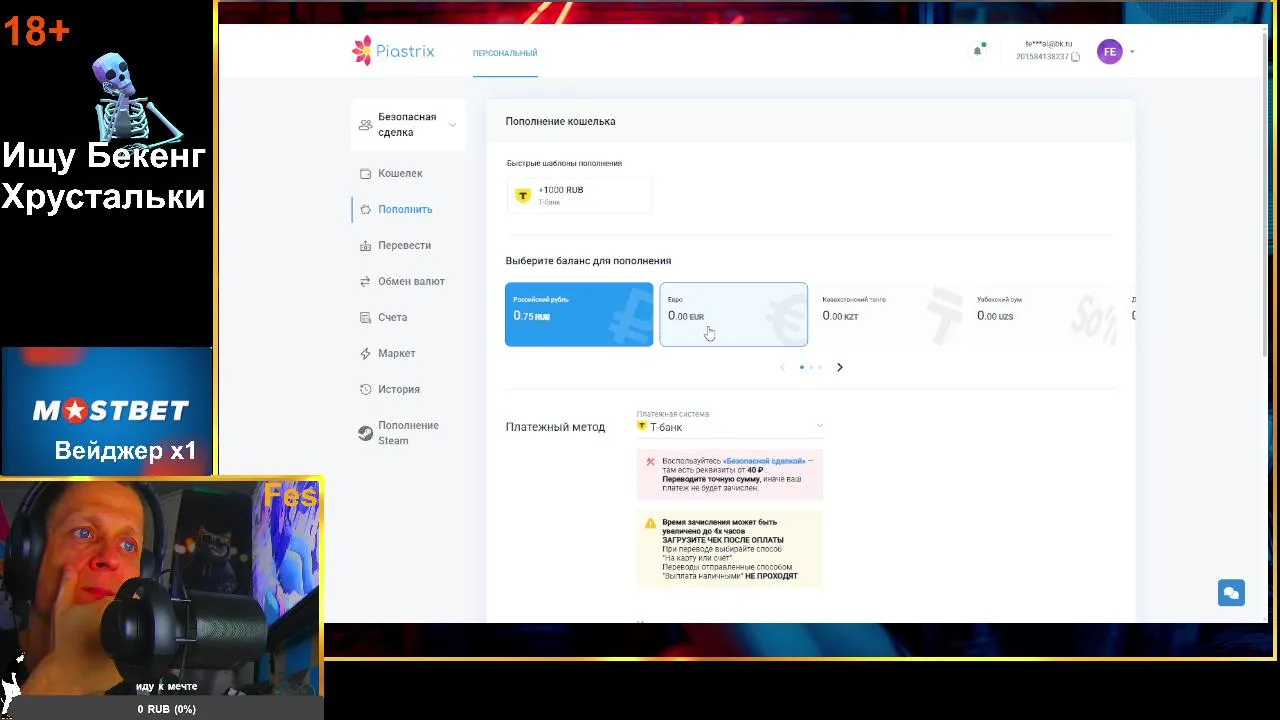Select the Российский рубль balance card
This screenshot has width=1280, height=720.
pyautogui.click(x=579, y=314)
